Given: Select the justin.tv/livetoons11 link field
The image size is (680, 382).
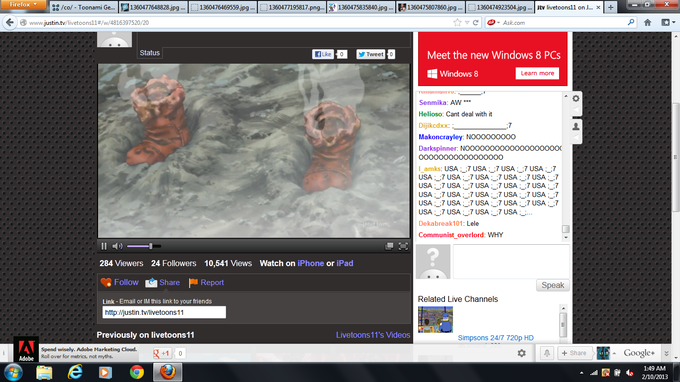Looking at the screenshot, I should point(164,312).
